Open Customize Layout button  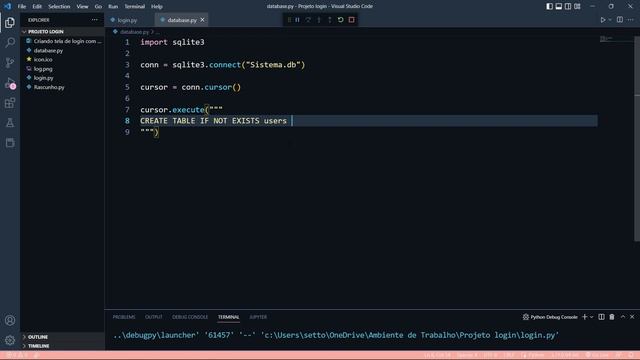577,6
